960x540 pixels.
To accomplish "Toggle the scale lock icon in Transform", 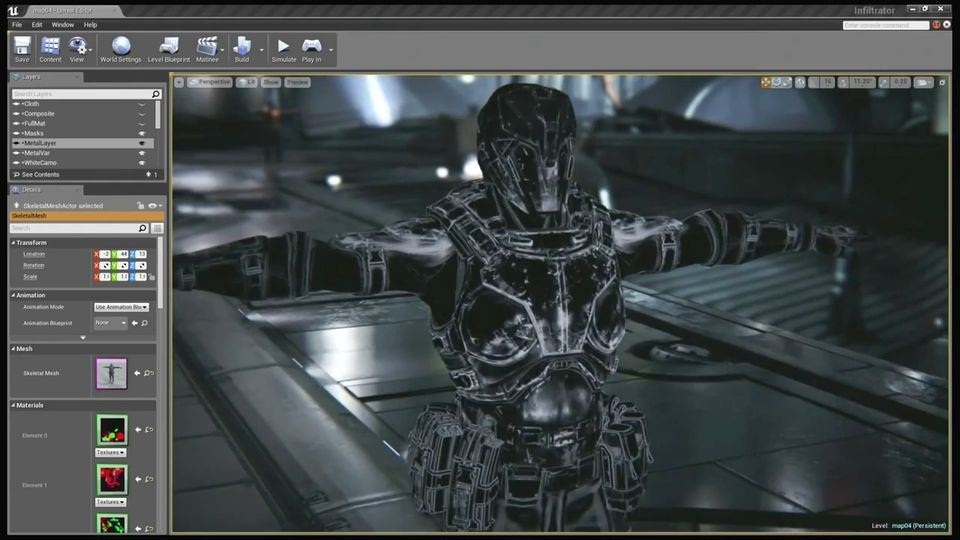I will [152, 277].
